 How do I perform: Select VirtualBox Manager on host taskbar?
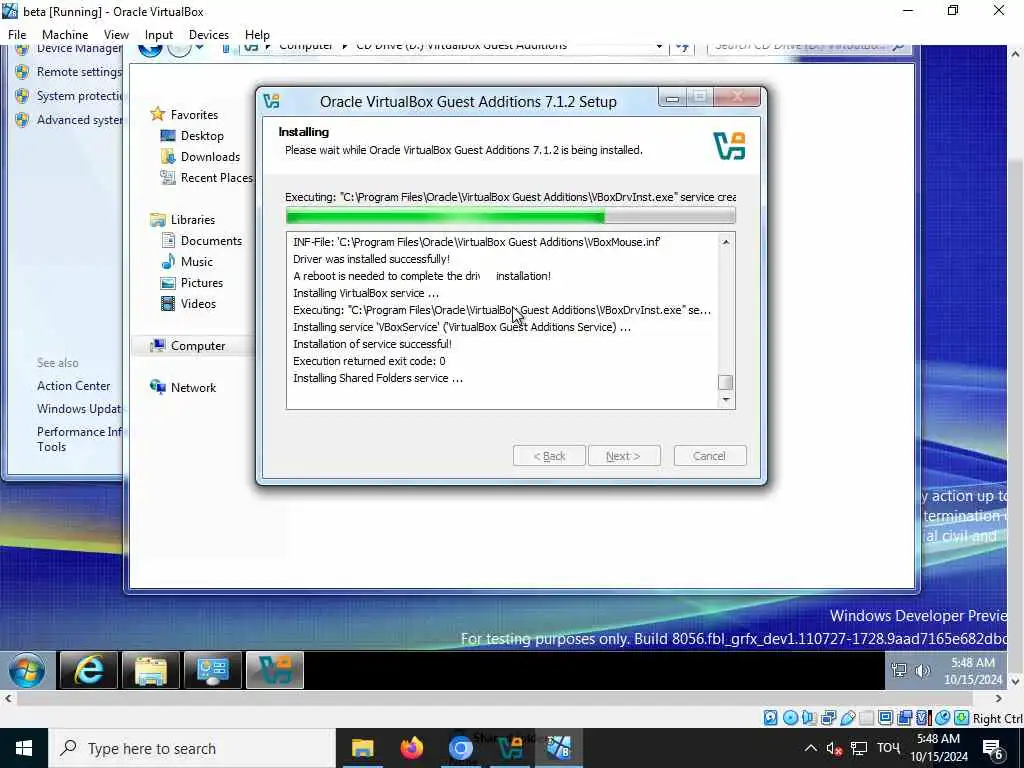click(x=509, y=748)
